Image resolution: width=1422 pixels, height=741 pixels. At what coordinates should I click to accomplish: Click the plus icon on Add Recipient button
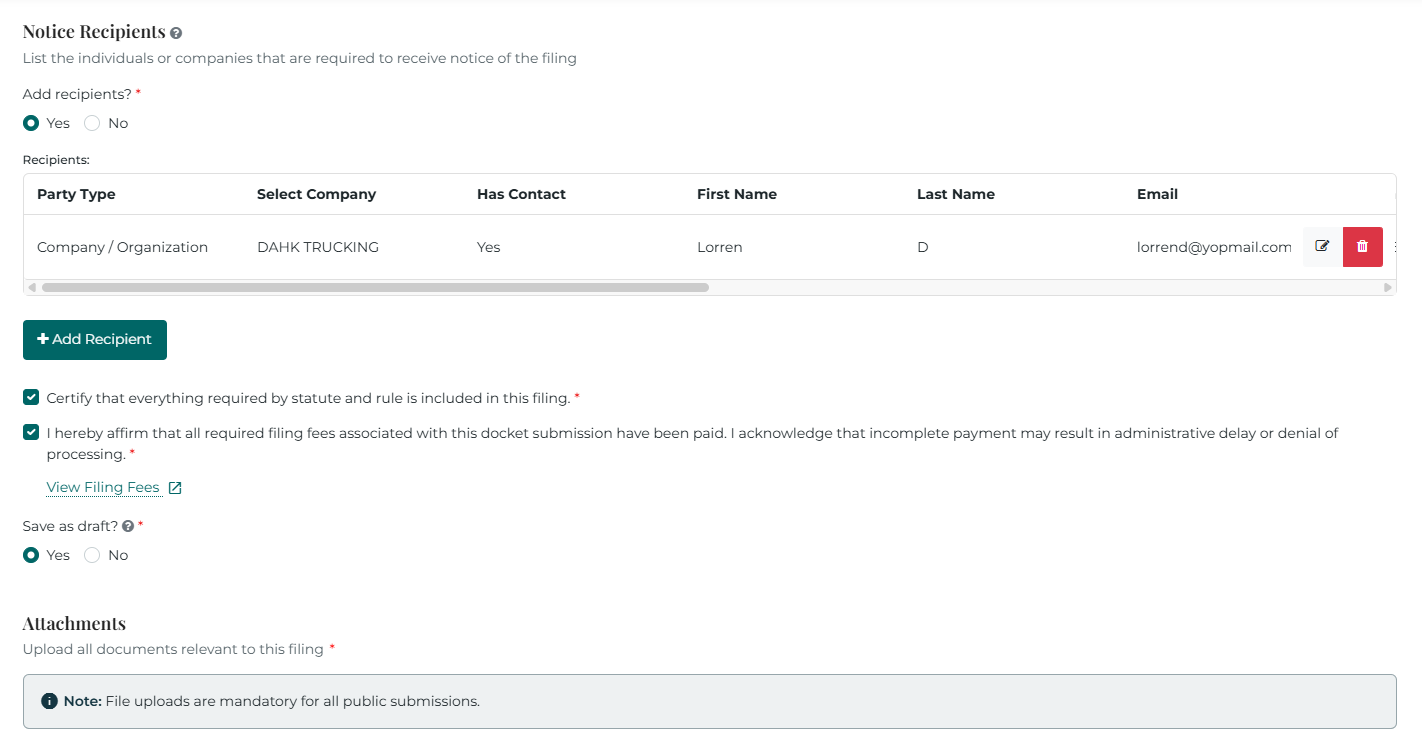[x=43, y=339]
